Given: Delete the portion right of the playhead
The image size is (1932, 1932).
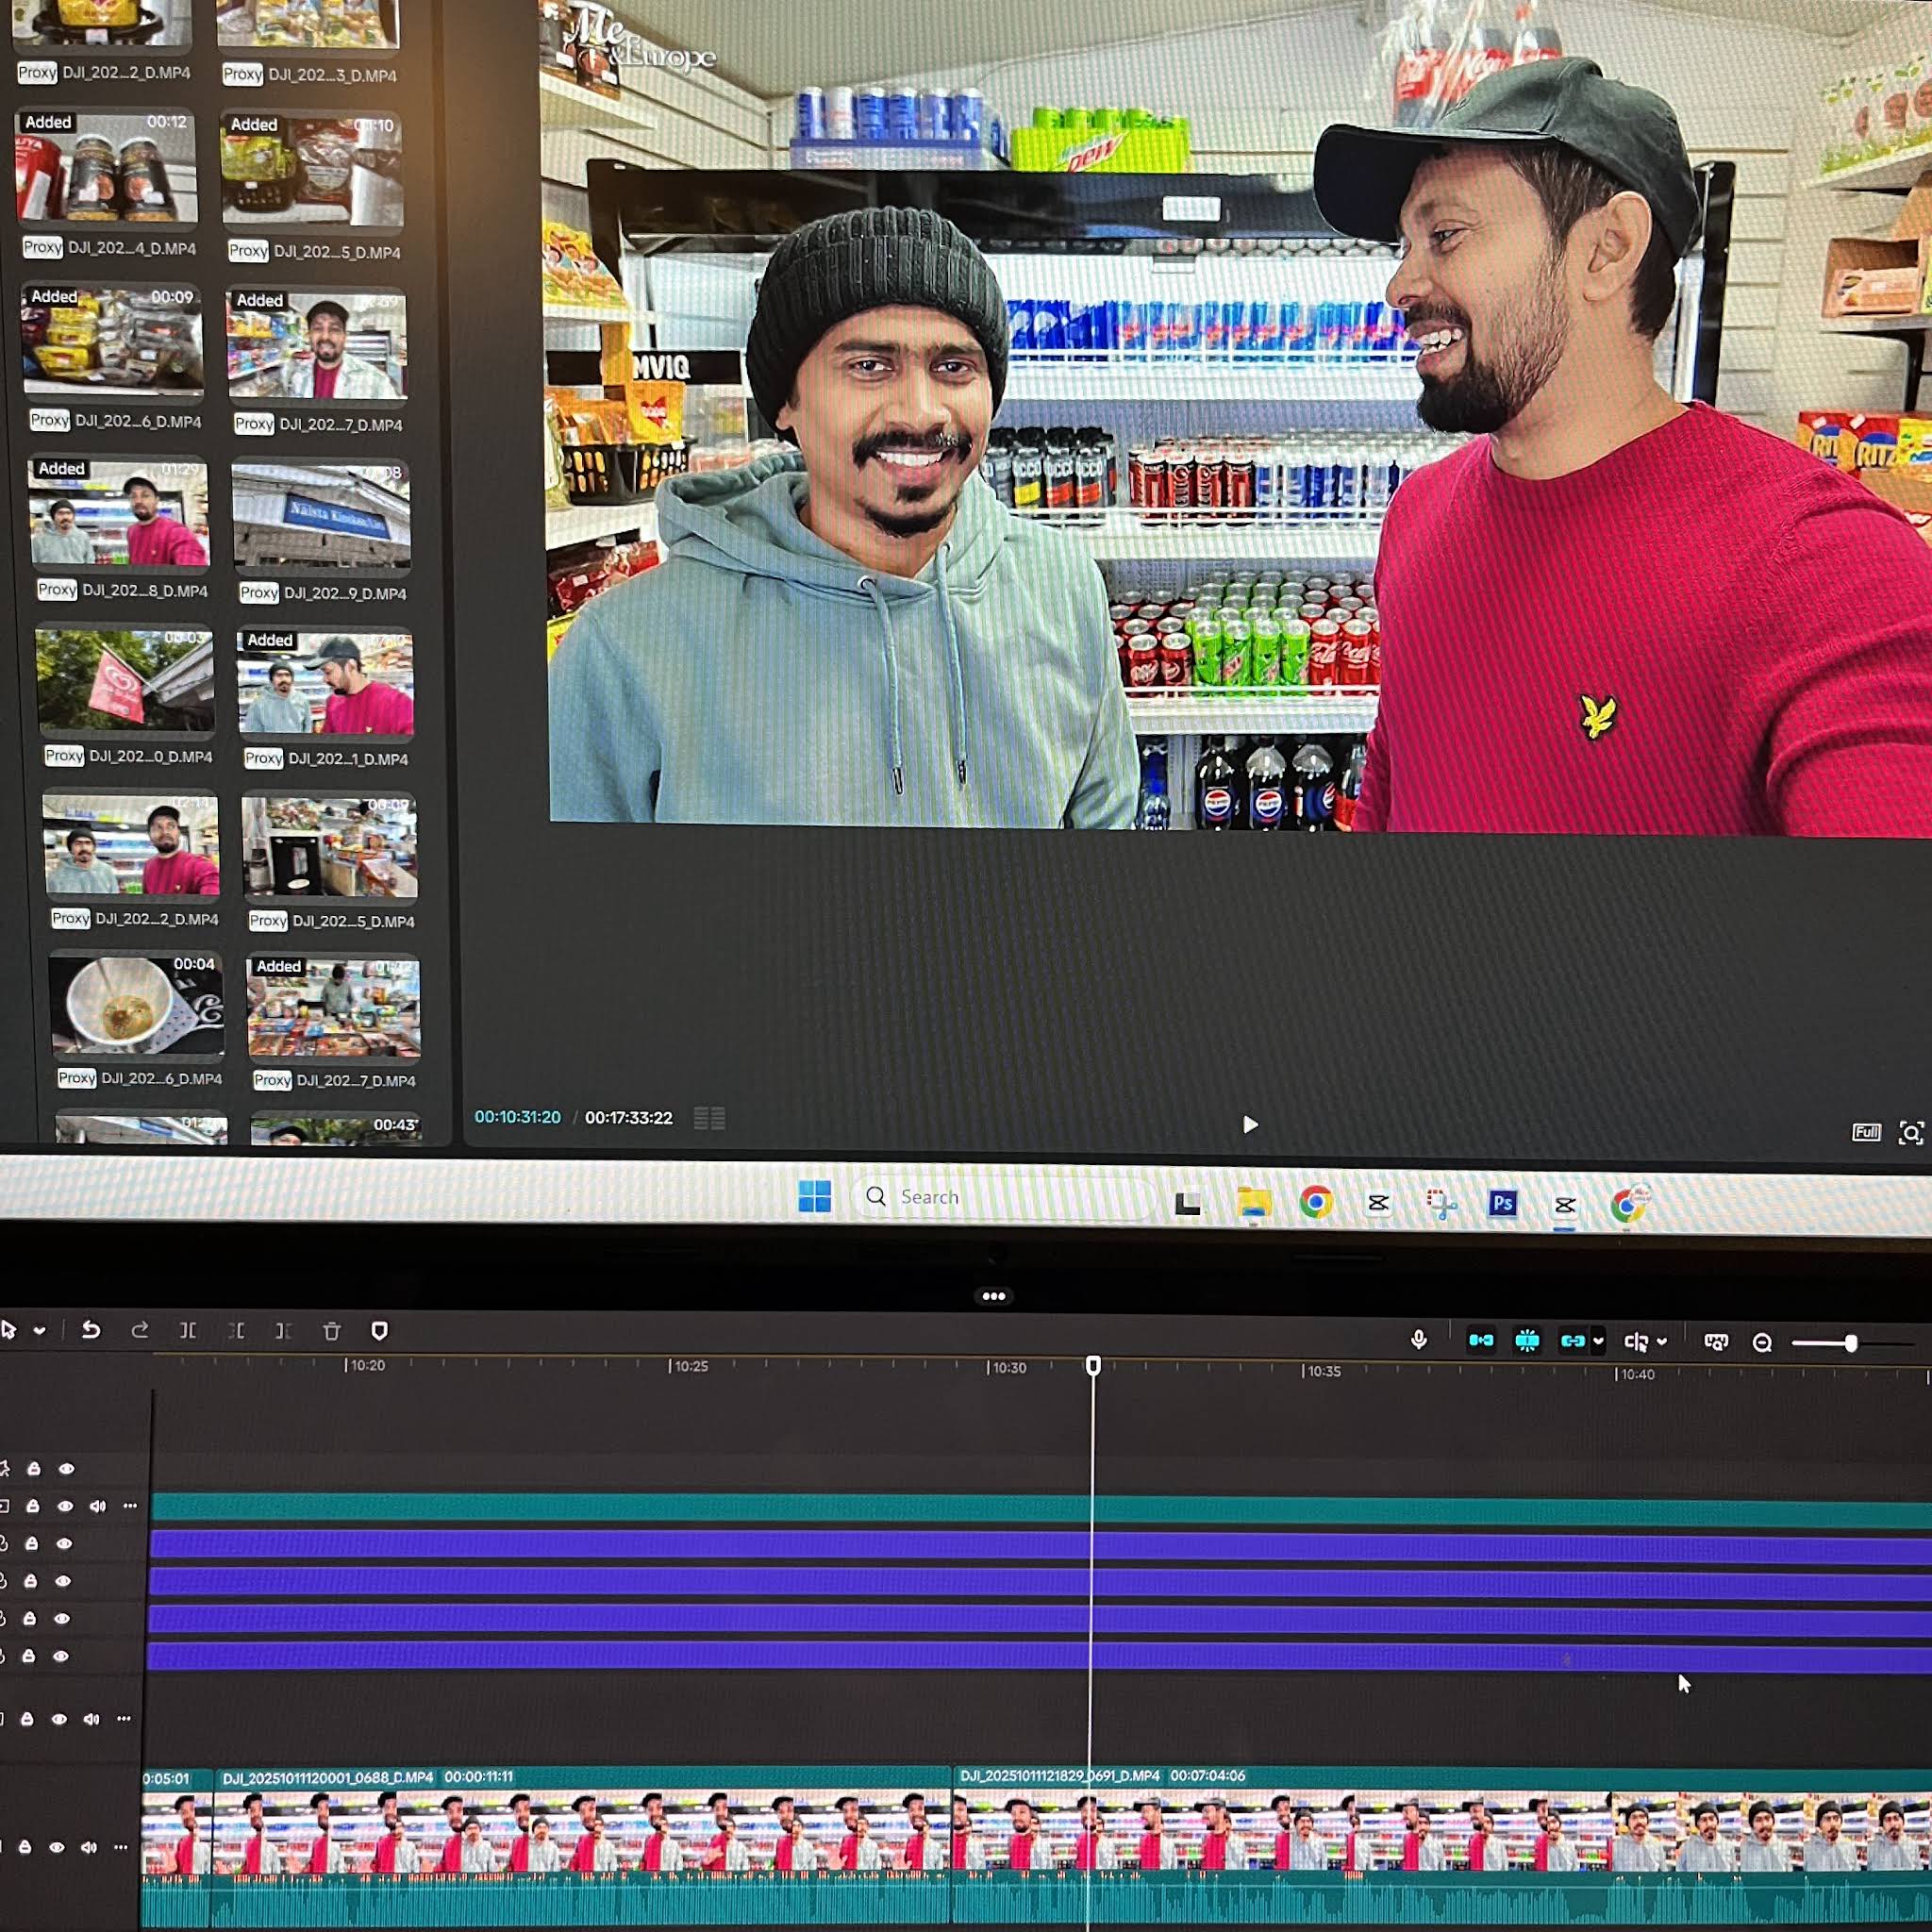Looking at the screenshot, I should click(x=283, y=1331).
